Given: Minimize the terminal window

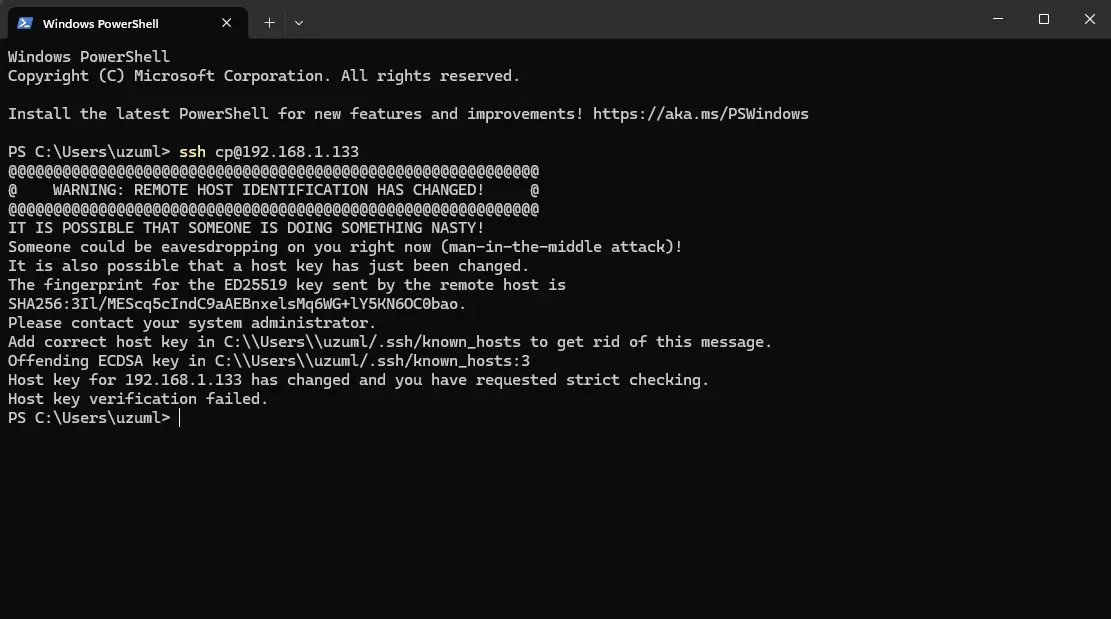Looking at the screenshot, I should (x=998, y=19).
